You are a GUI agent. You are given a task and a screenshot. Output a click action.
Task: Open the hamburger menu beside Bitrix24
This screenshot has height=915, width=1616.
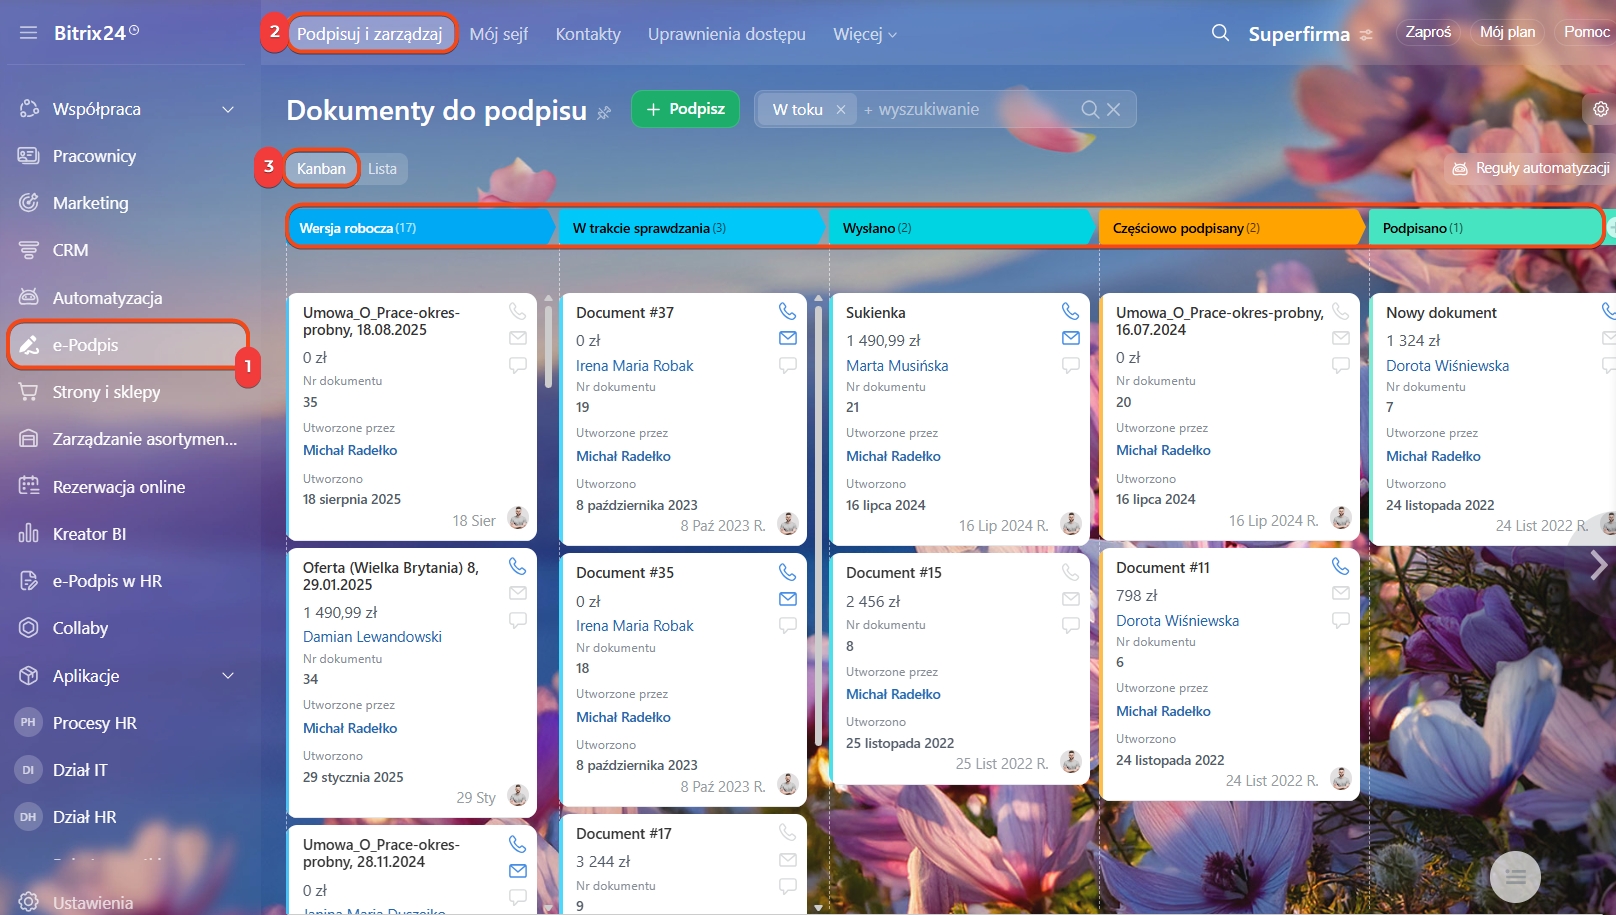click(x=28, y=33)
